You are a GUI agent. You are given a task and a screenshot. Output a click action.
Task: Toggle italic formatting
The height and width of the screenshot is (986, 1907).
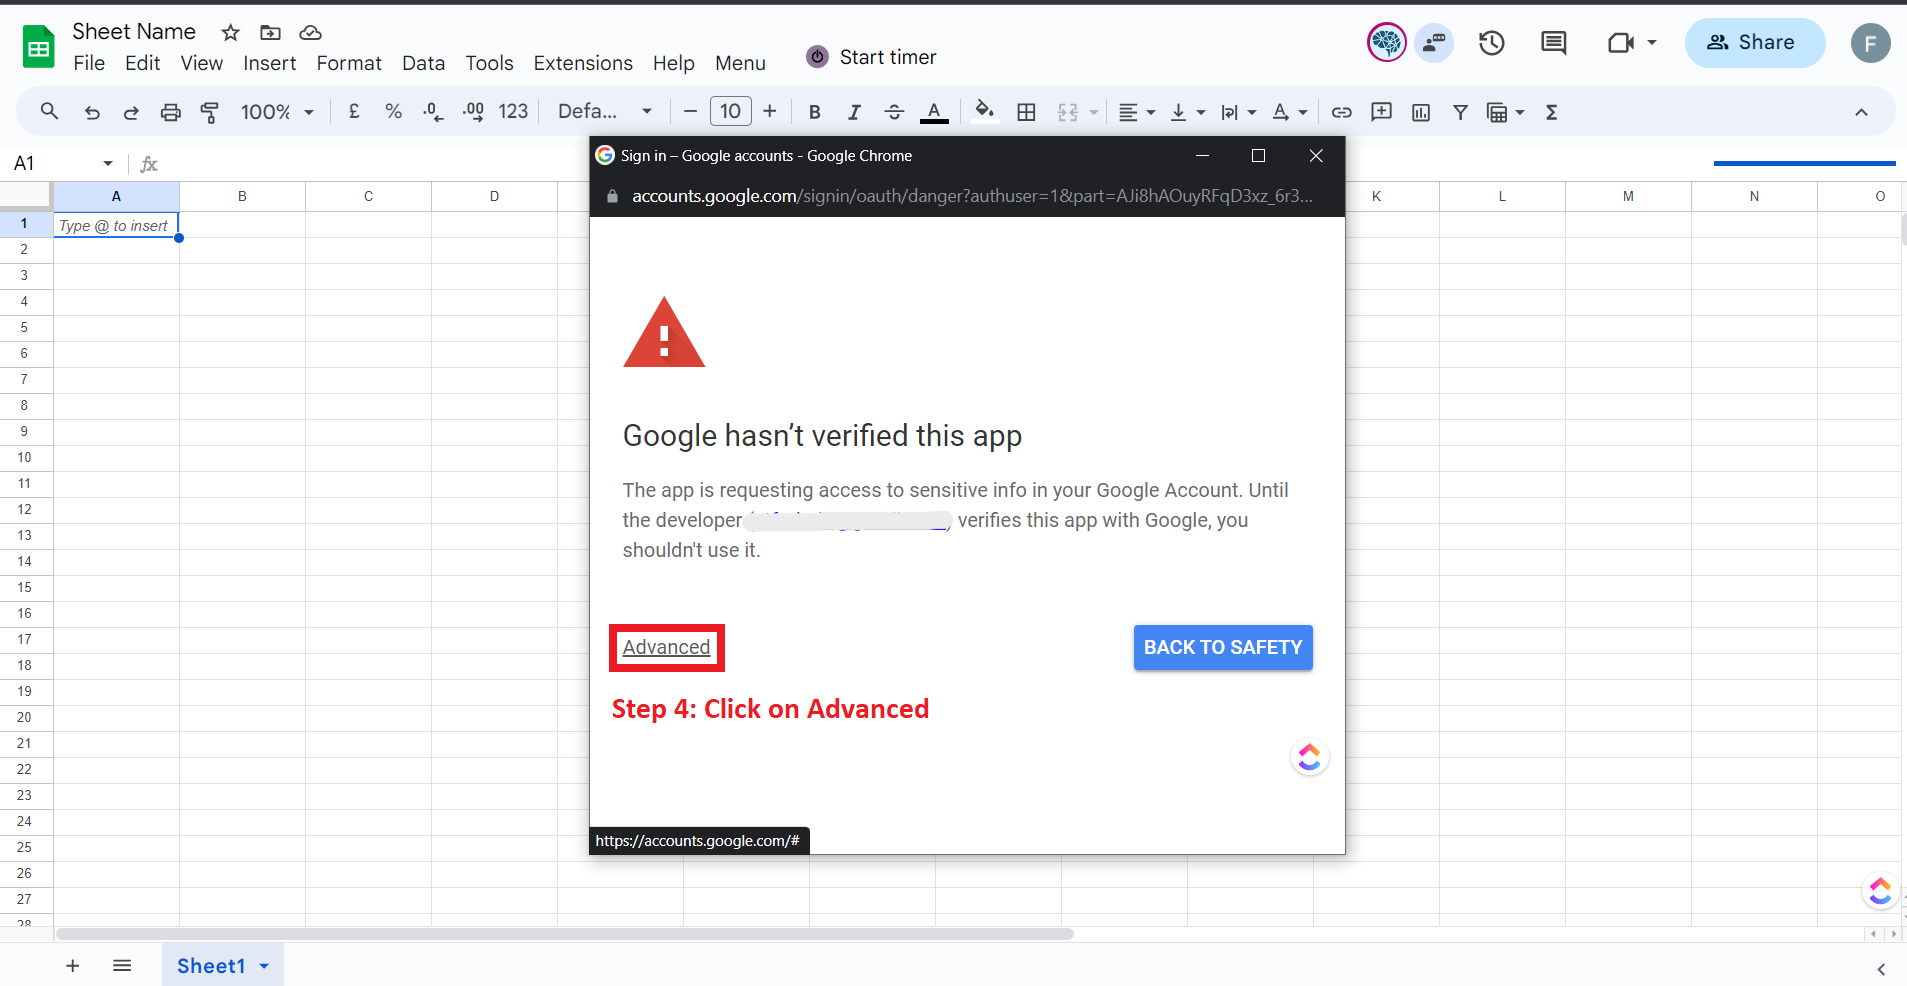click(x=854, y=112)
